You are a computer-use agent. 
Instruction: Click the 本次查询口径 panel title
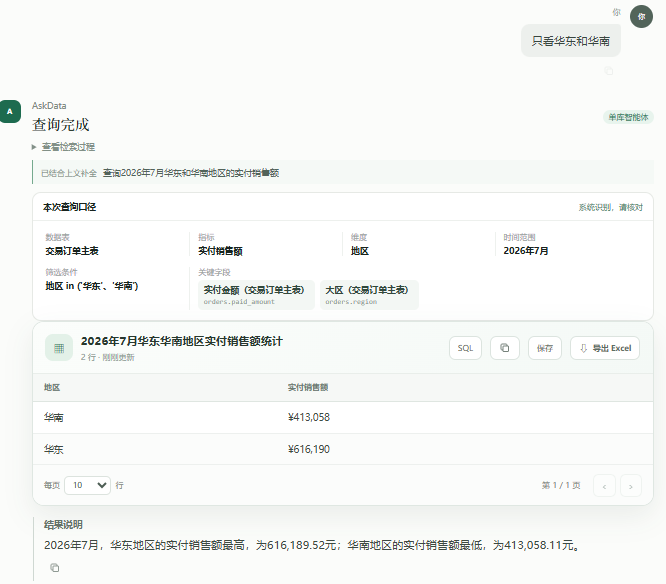tap(70, 207)
